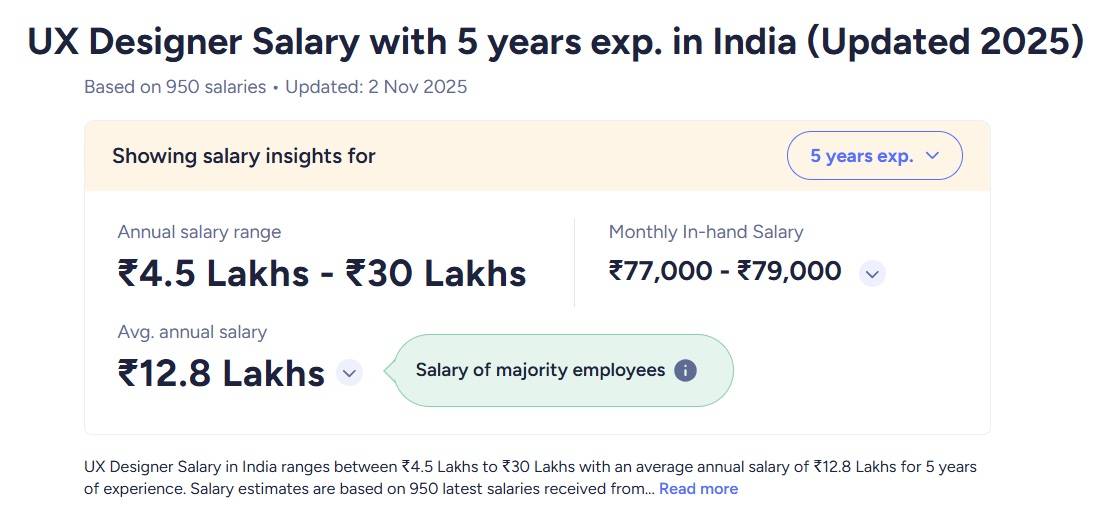Click the "Salary of majority employees" green badge

[540, 370]
